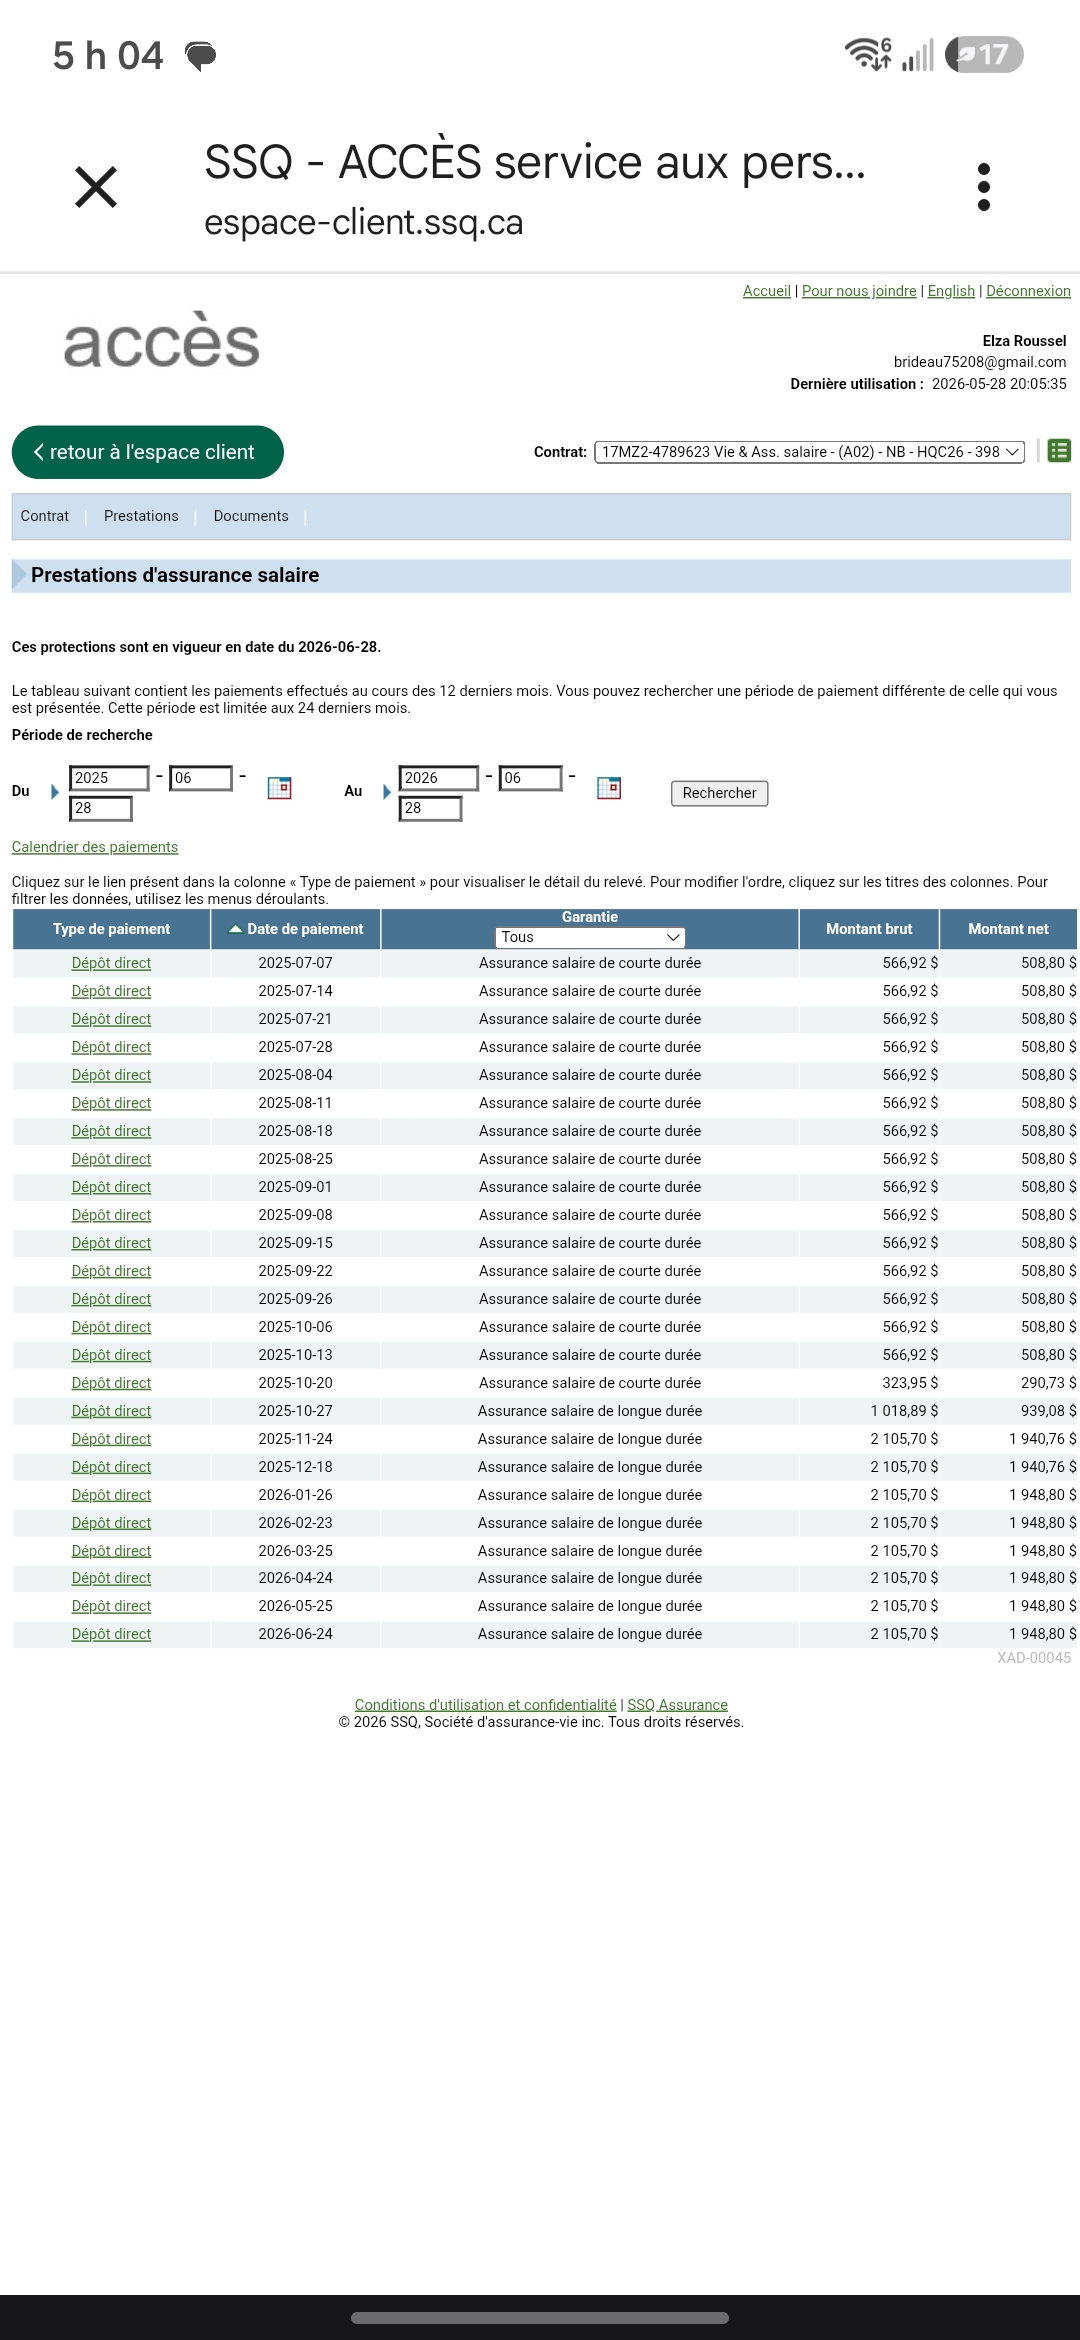Open Dépôt direct for 2025-07-28

tap(111, 1047)
